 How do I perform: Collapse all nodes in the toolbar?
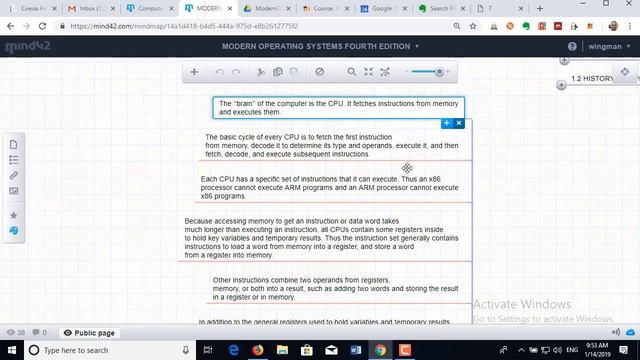click(369, 72)
